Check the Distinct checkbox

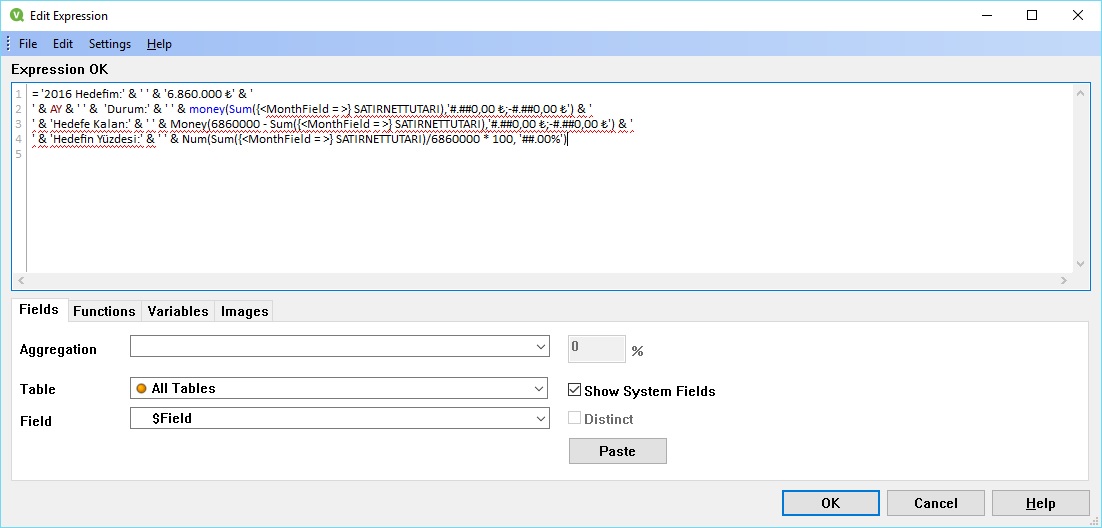(575, 419)
